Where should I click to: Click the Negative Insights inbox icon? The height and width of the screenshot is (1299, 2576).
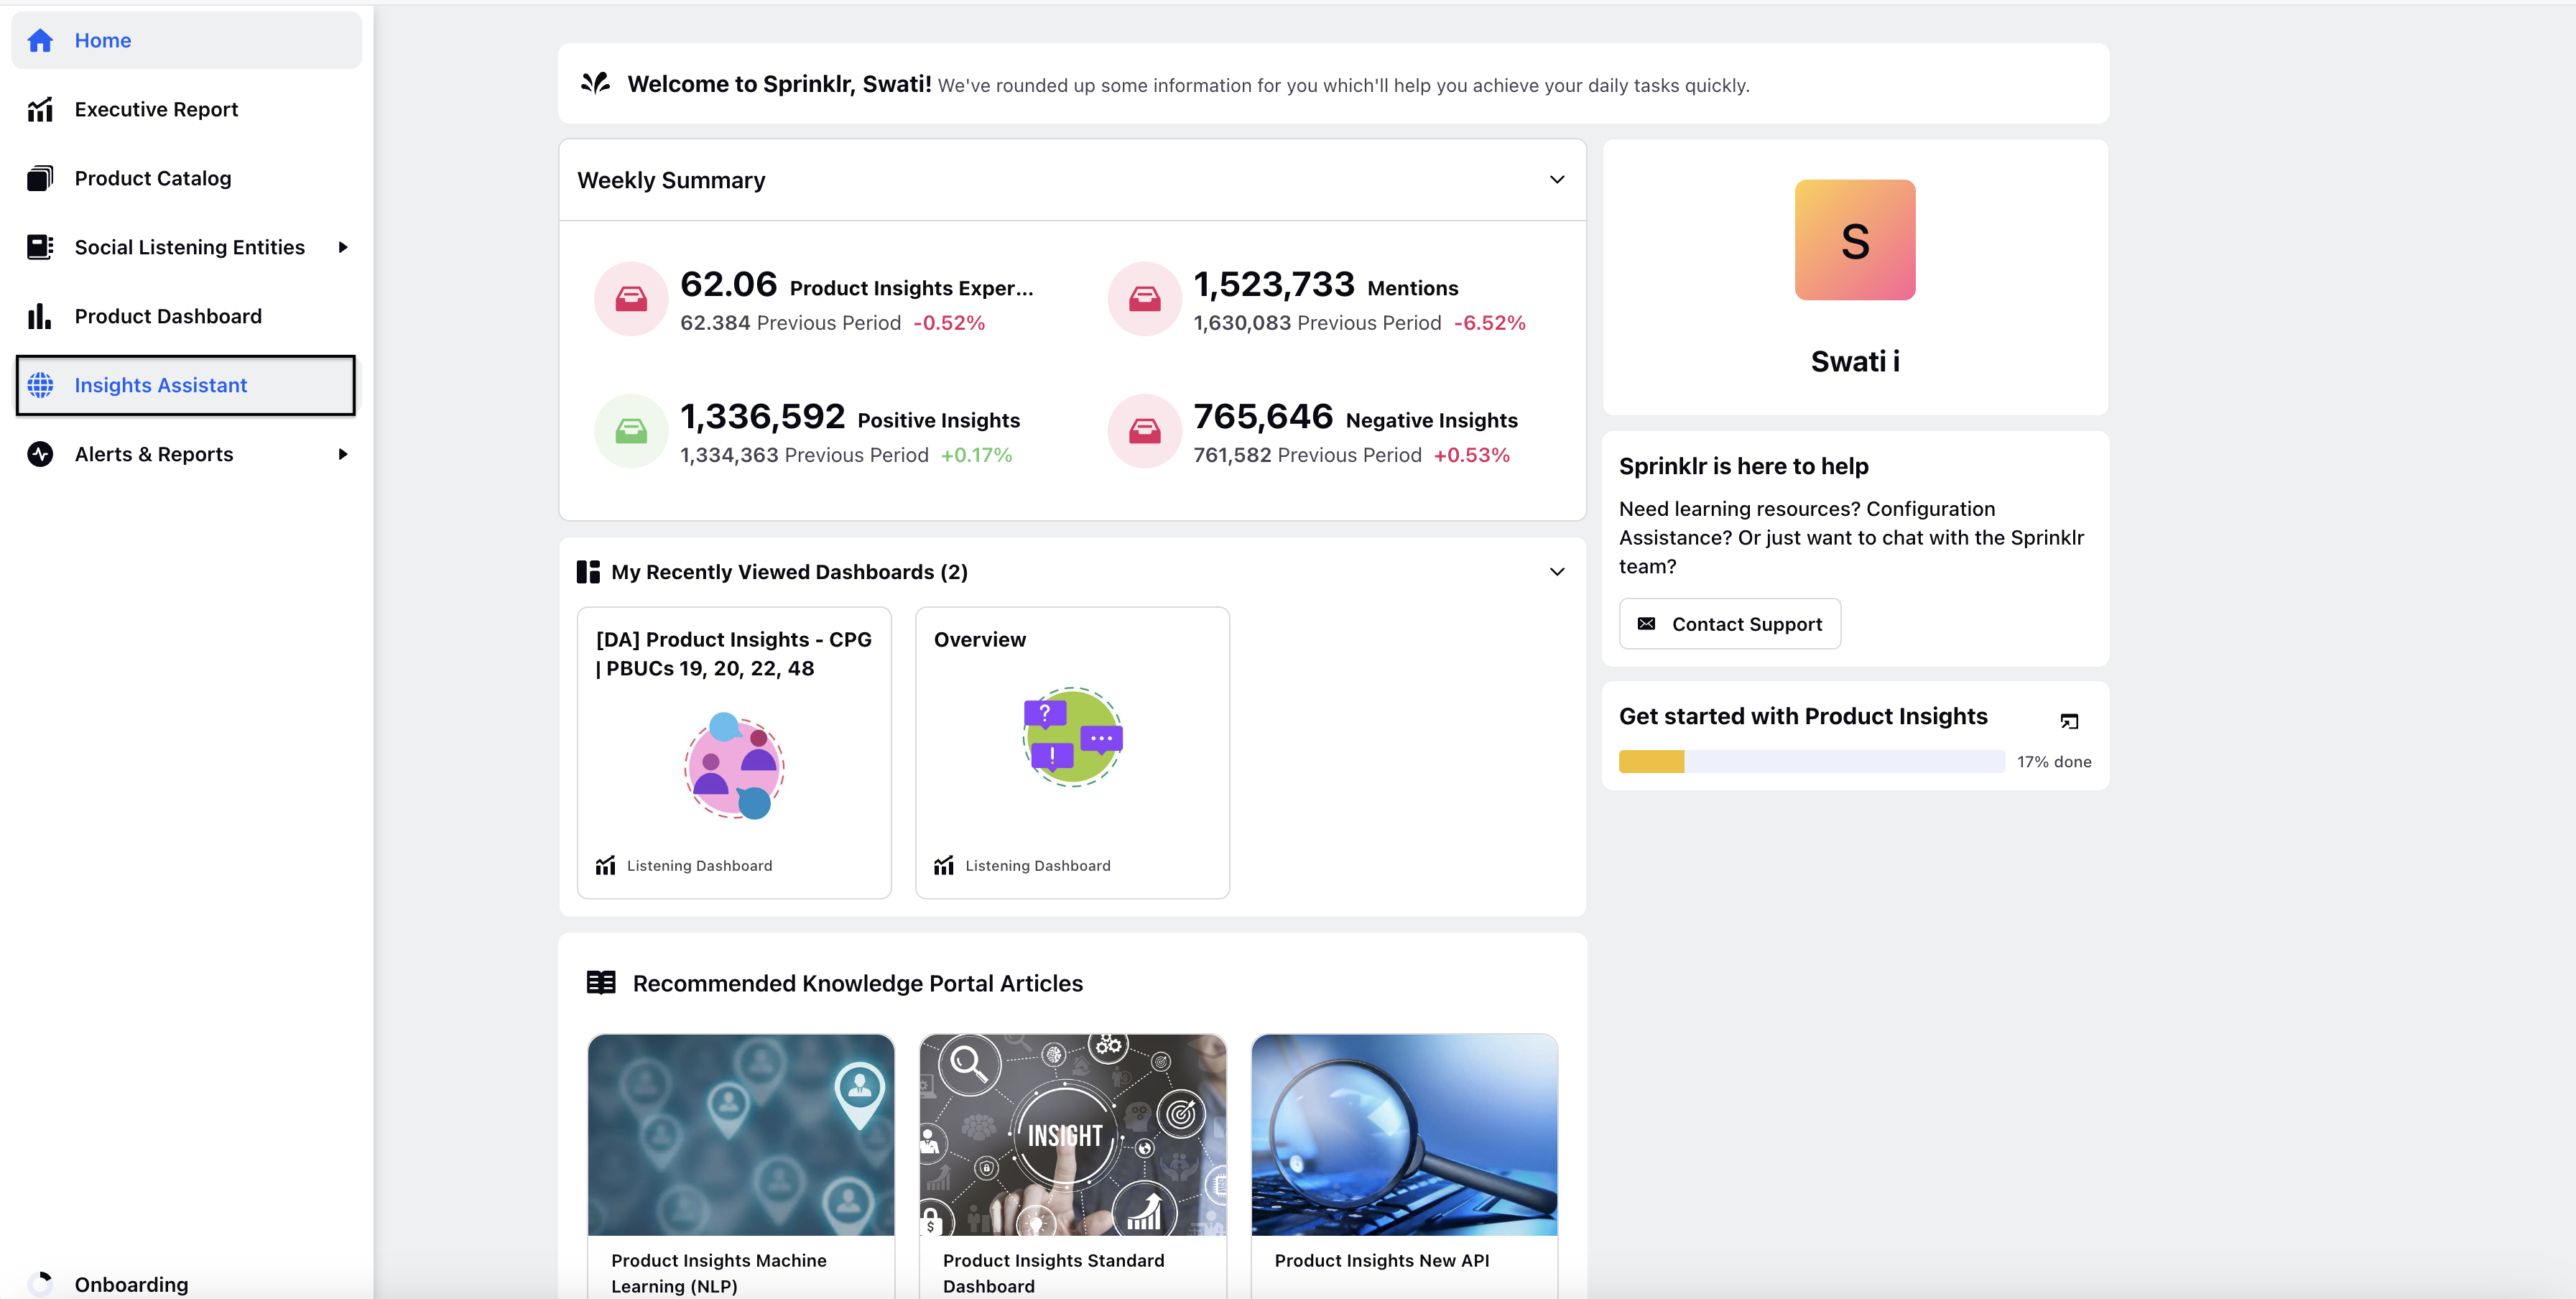click(x=1145, y=431)
